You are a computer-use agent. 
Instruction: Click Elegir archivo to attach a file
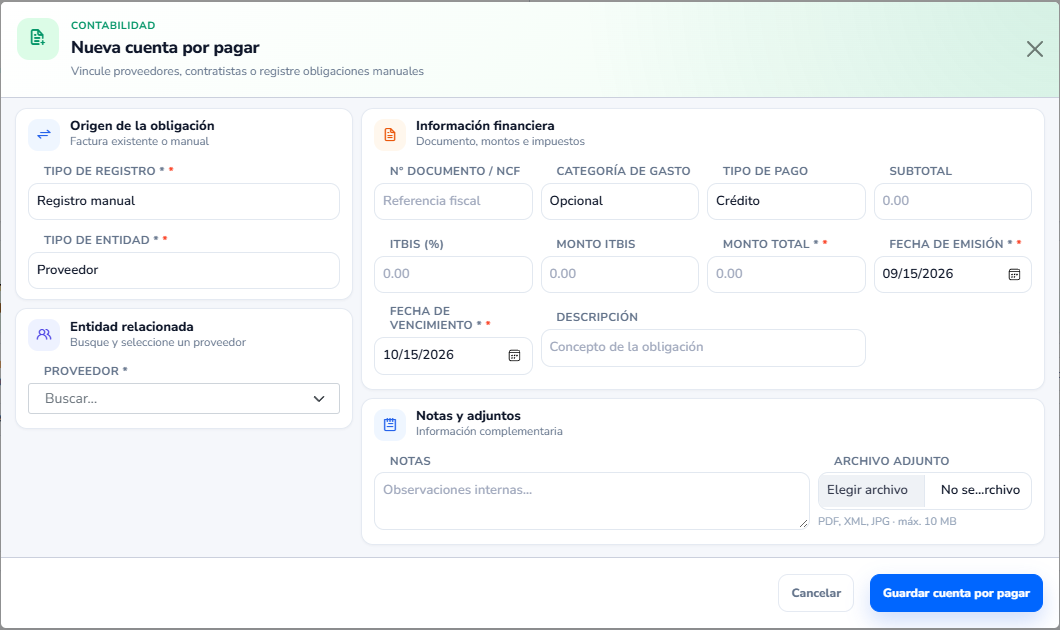click(x=867, y=490)
